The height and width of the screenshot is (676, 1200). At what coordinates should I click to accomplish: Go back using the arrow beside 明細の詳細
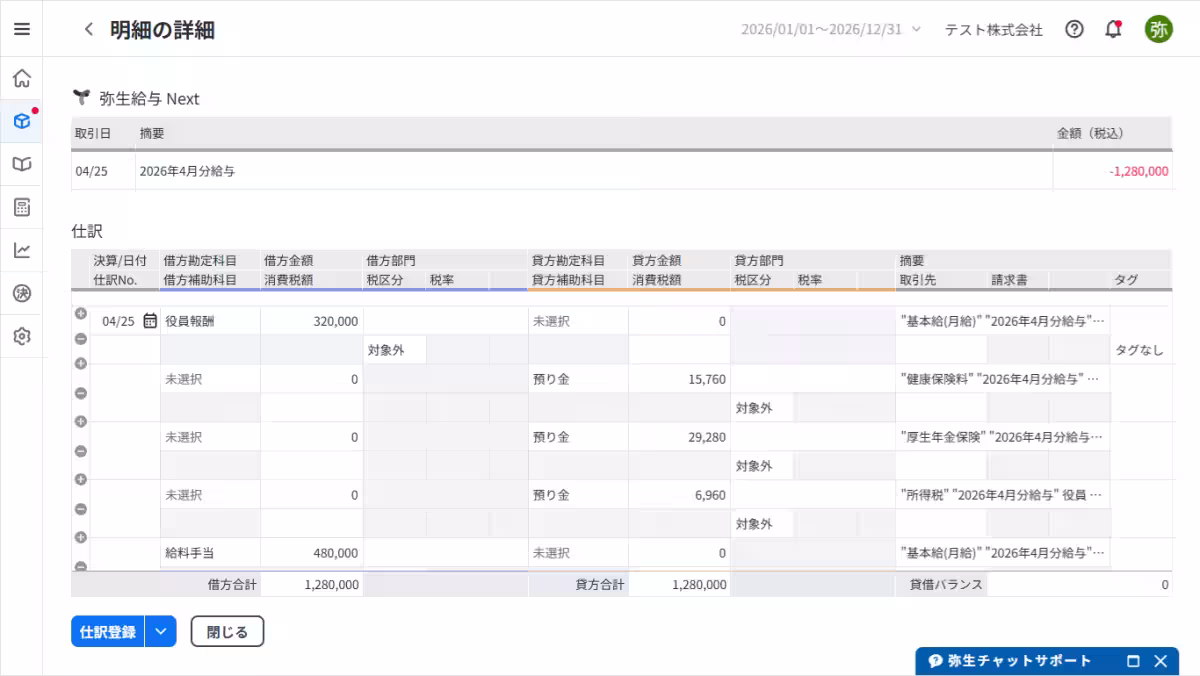pos(89,30)
